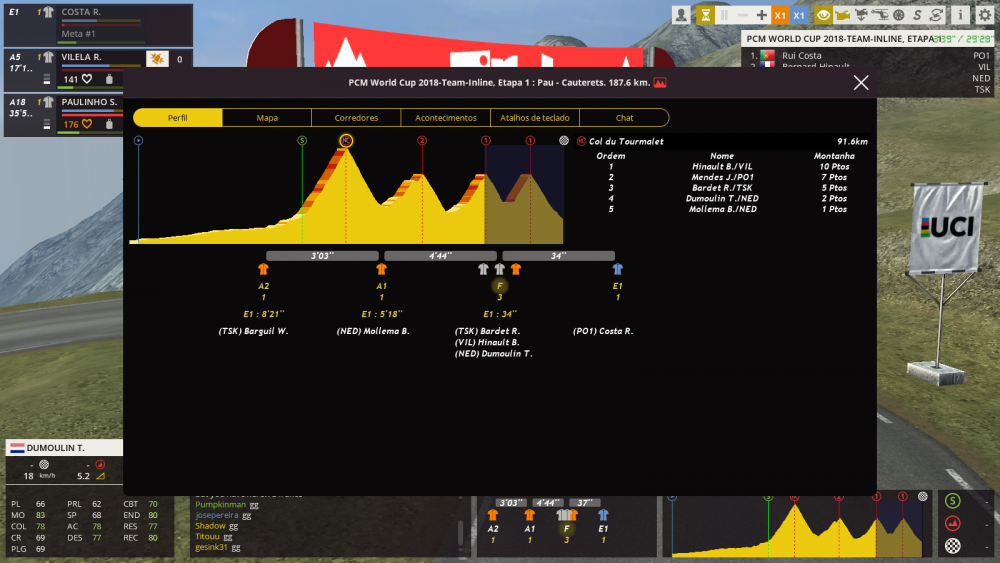Click rider name (PO1) Costa R.

603,332
